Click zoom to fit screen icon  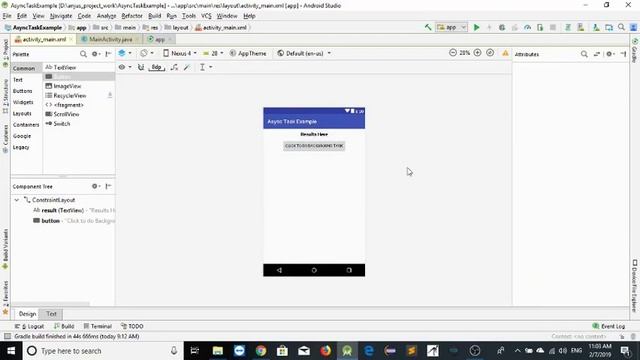pos(490,53)
